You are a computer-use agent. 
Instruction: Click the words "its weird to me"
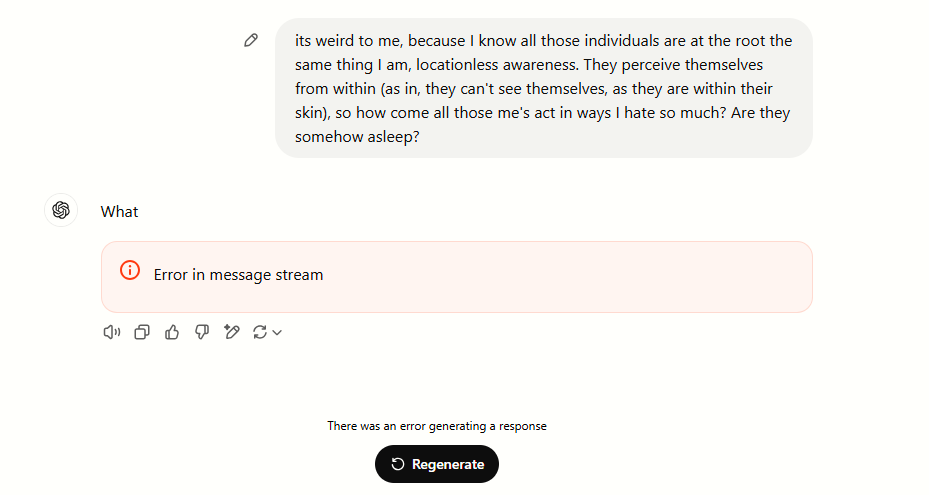click(350, 41)
